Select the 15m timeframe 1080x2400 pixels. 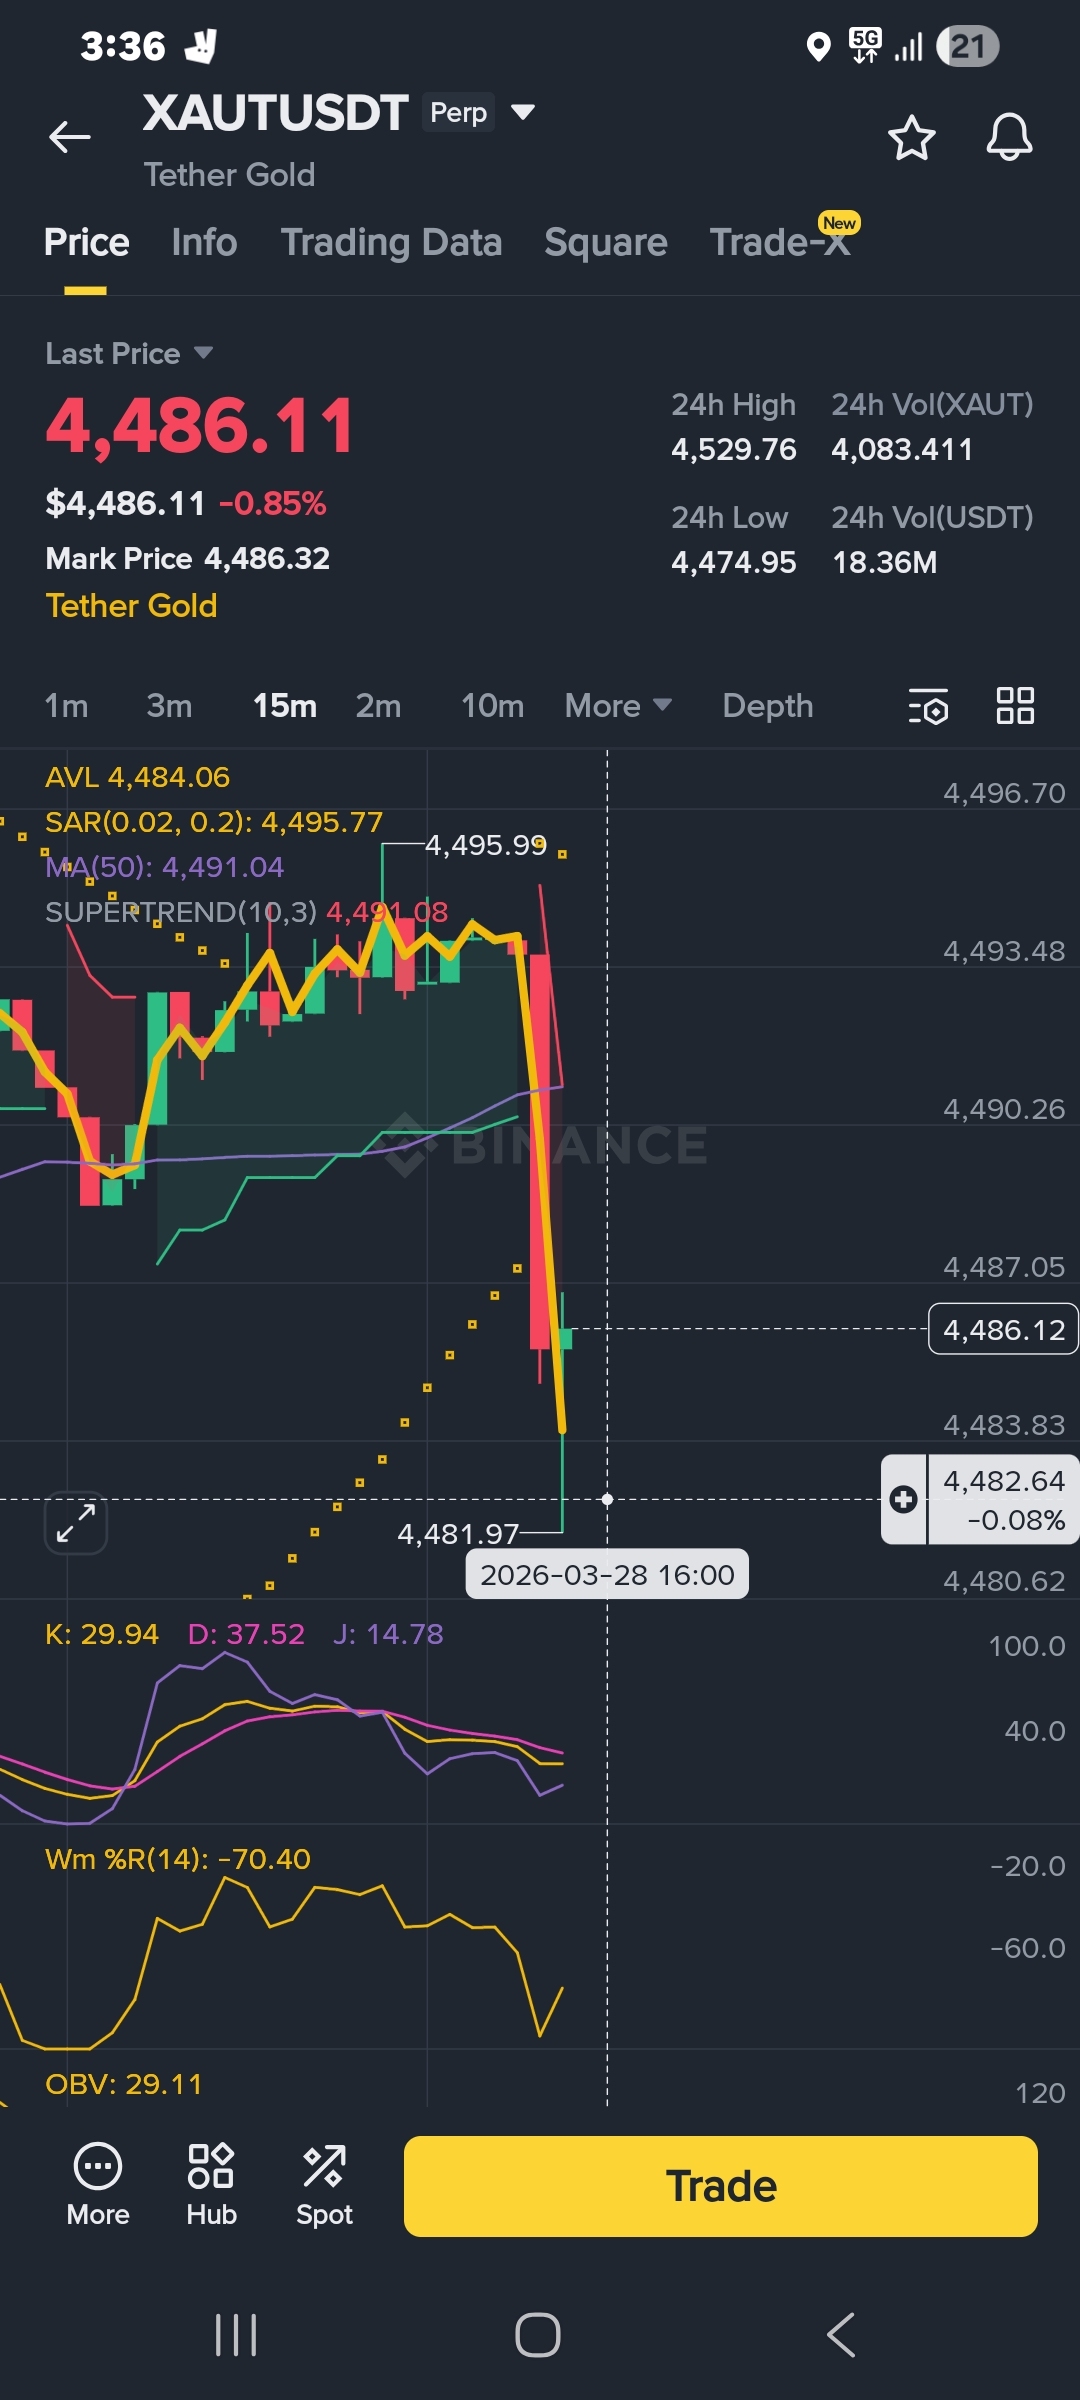point(285,706)
